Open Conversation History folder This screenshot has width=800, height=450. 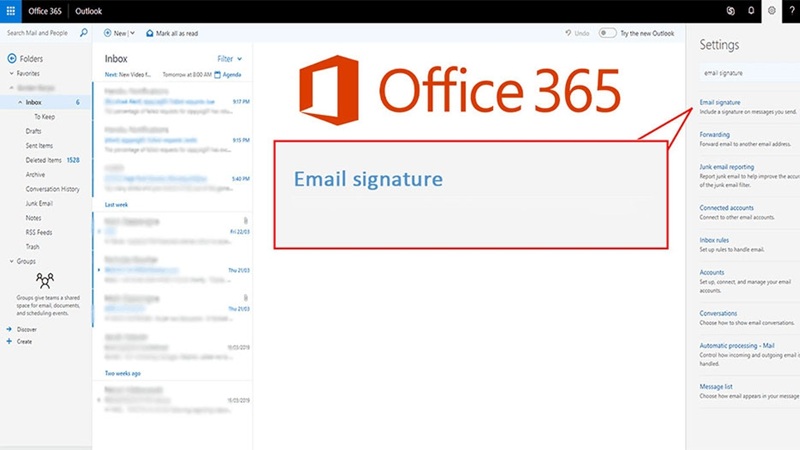(53, 189)
